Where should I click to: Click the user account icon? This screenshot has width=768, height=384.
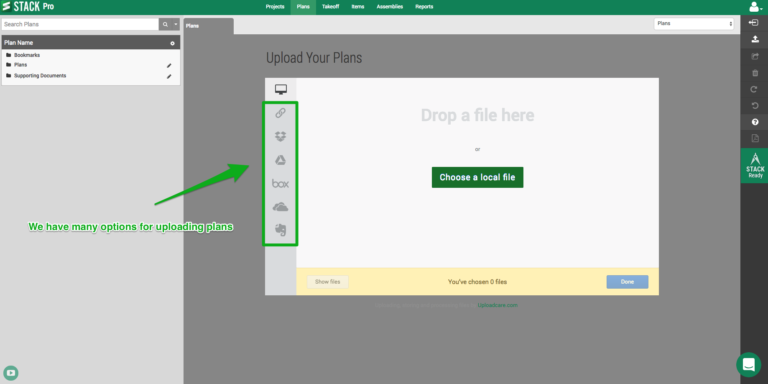pyautogui.click(x=755, y=7)
